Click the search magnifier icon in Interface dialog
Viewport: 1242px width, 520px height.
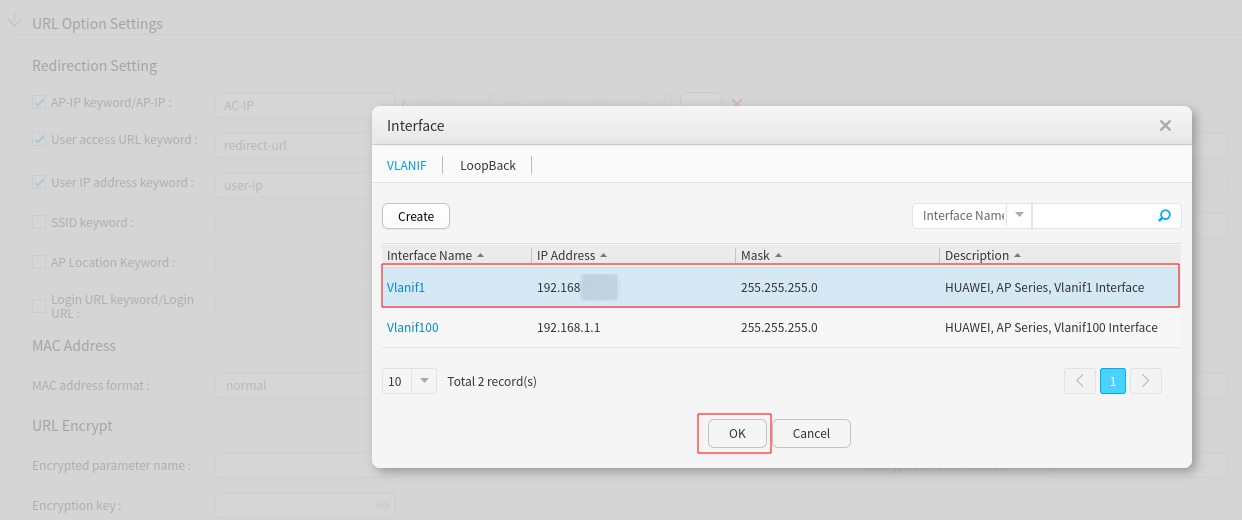[1164, 216]
